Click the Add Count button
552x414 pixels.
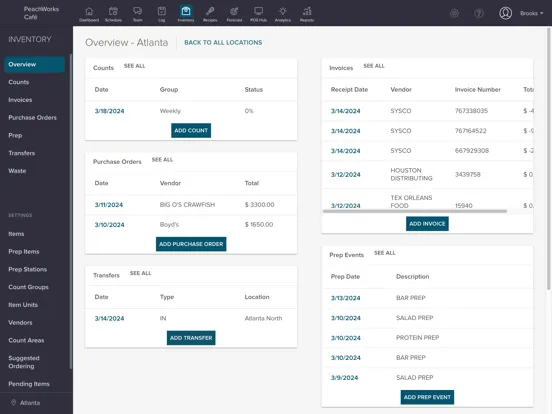pyautogui.click(x=191, y=130)
